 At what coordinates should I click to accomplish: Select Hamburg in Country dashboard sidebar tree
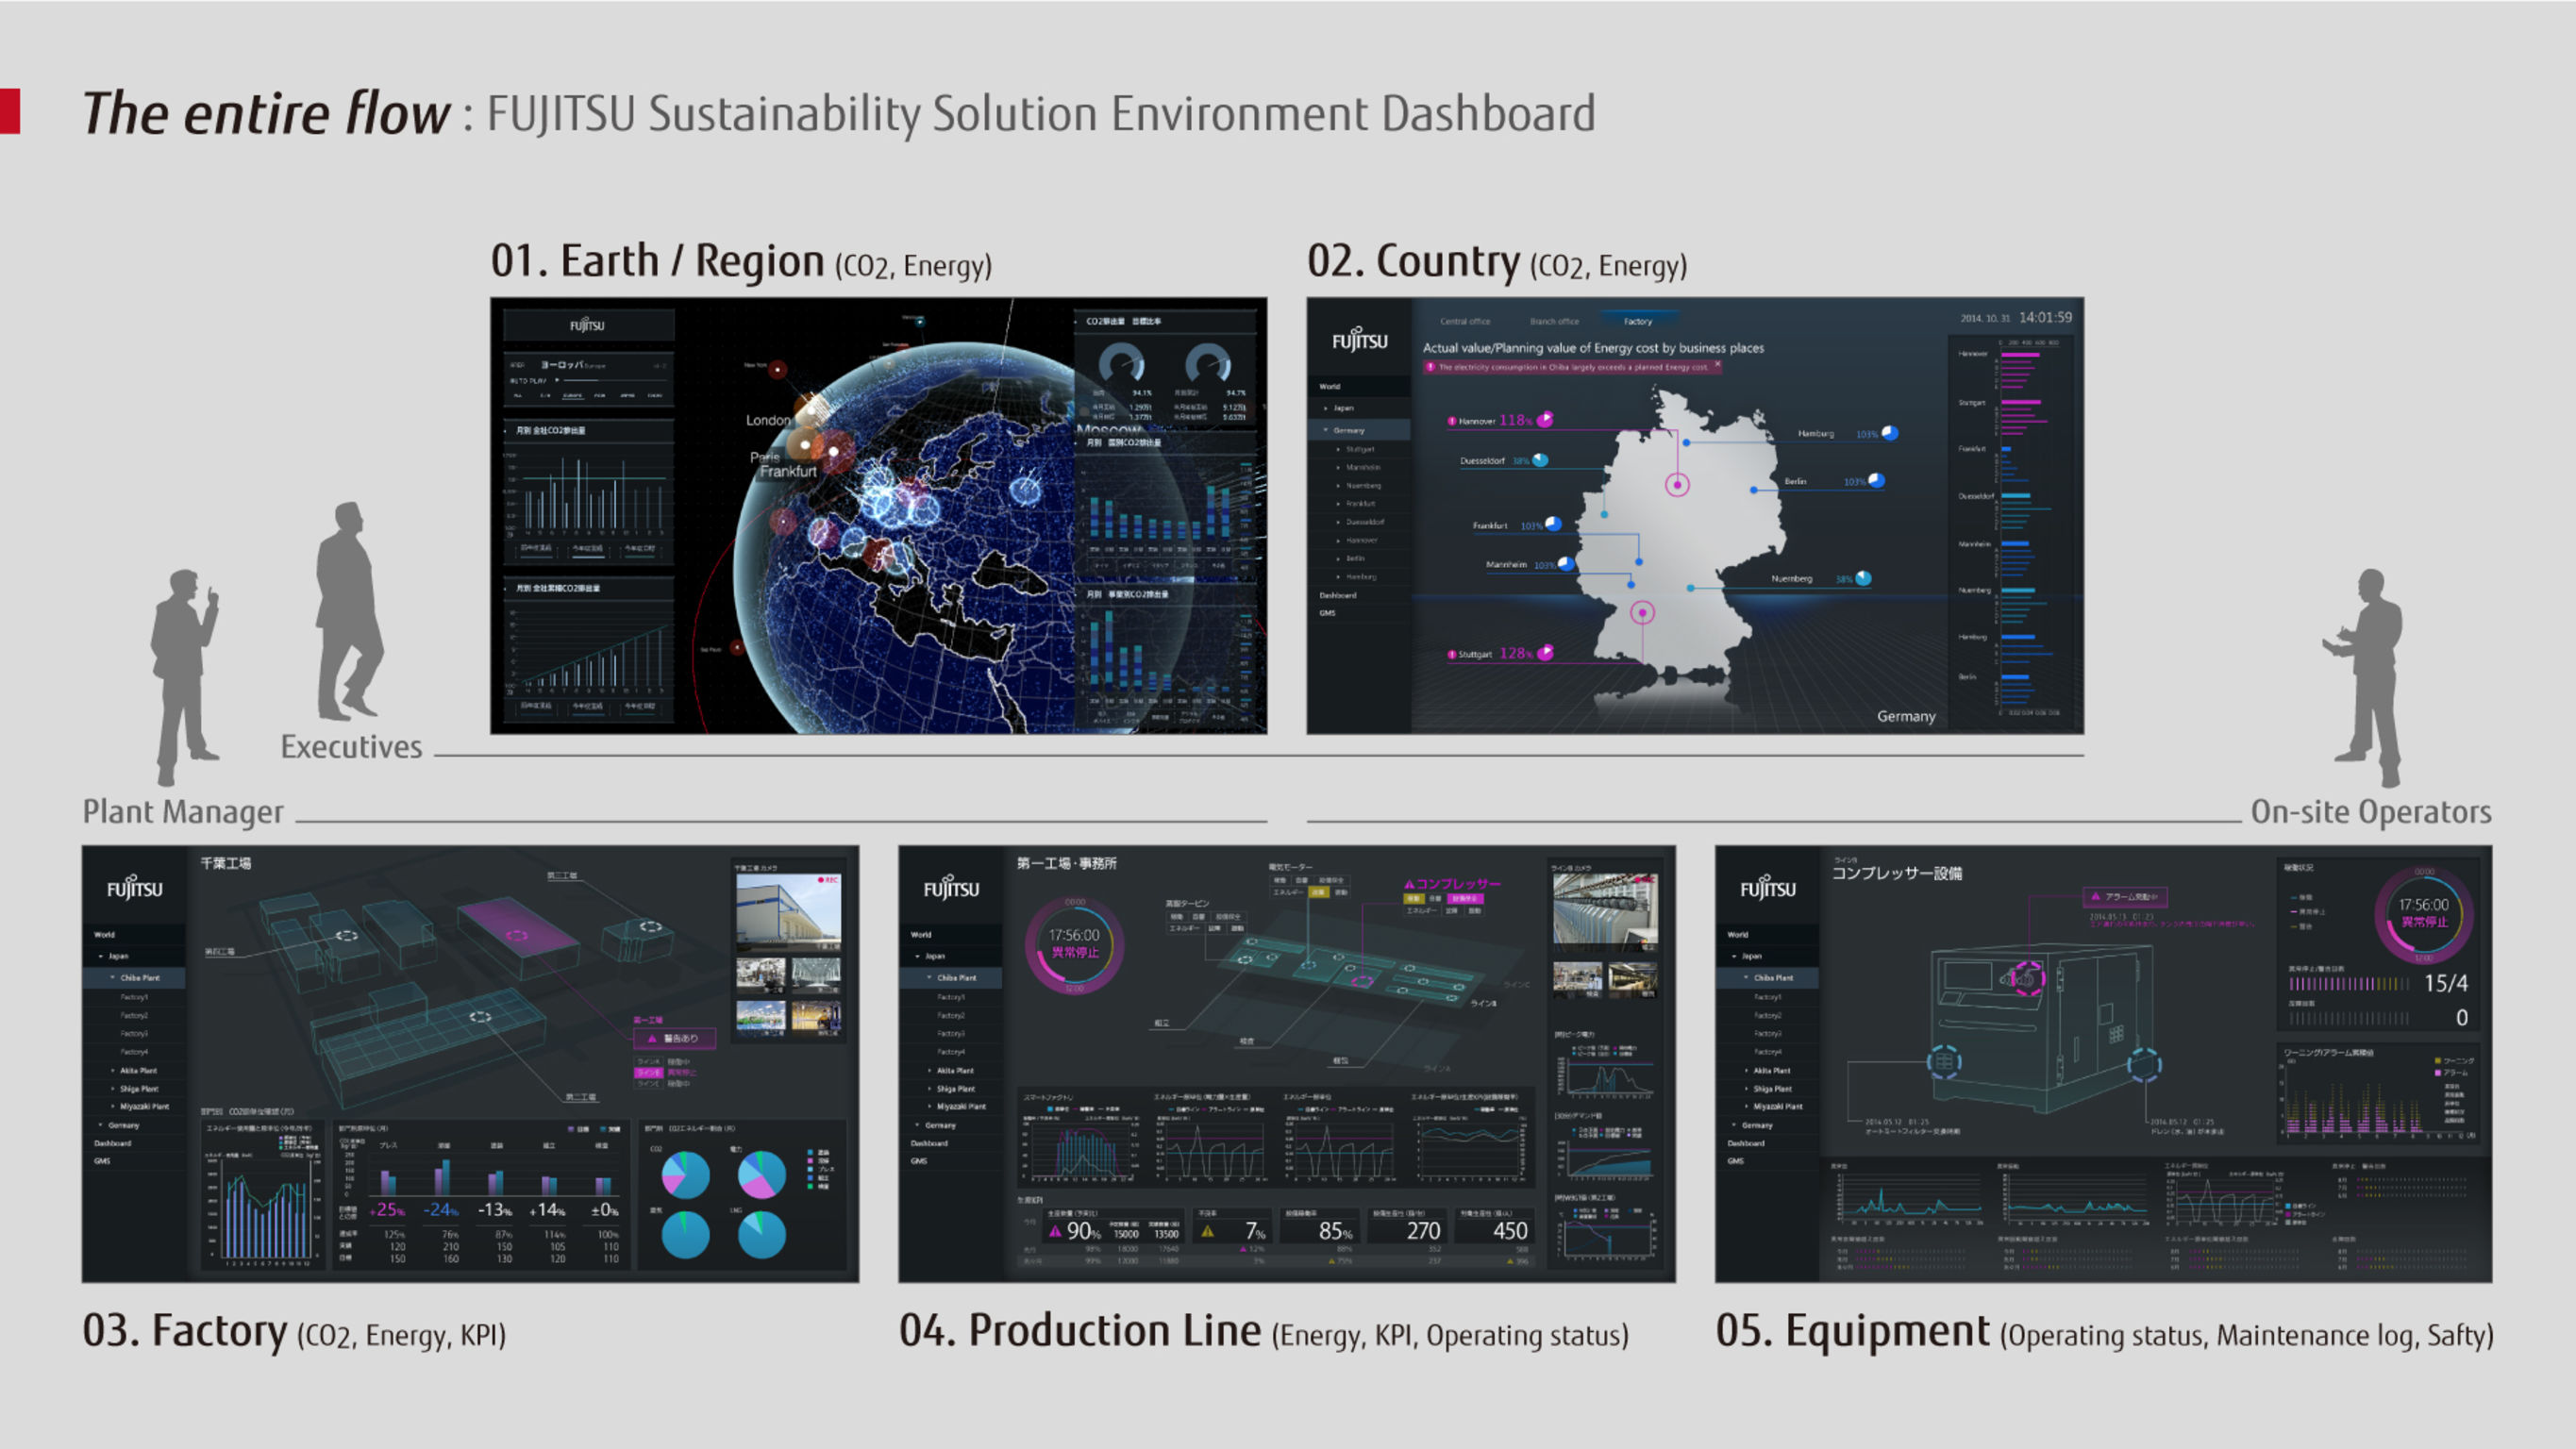tap(1361, 577)
